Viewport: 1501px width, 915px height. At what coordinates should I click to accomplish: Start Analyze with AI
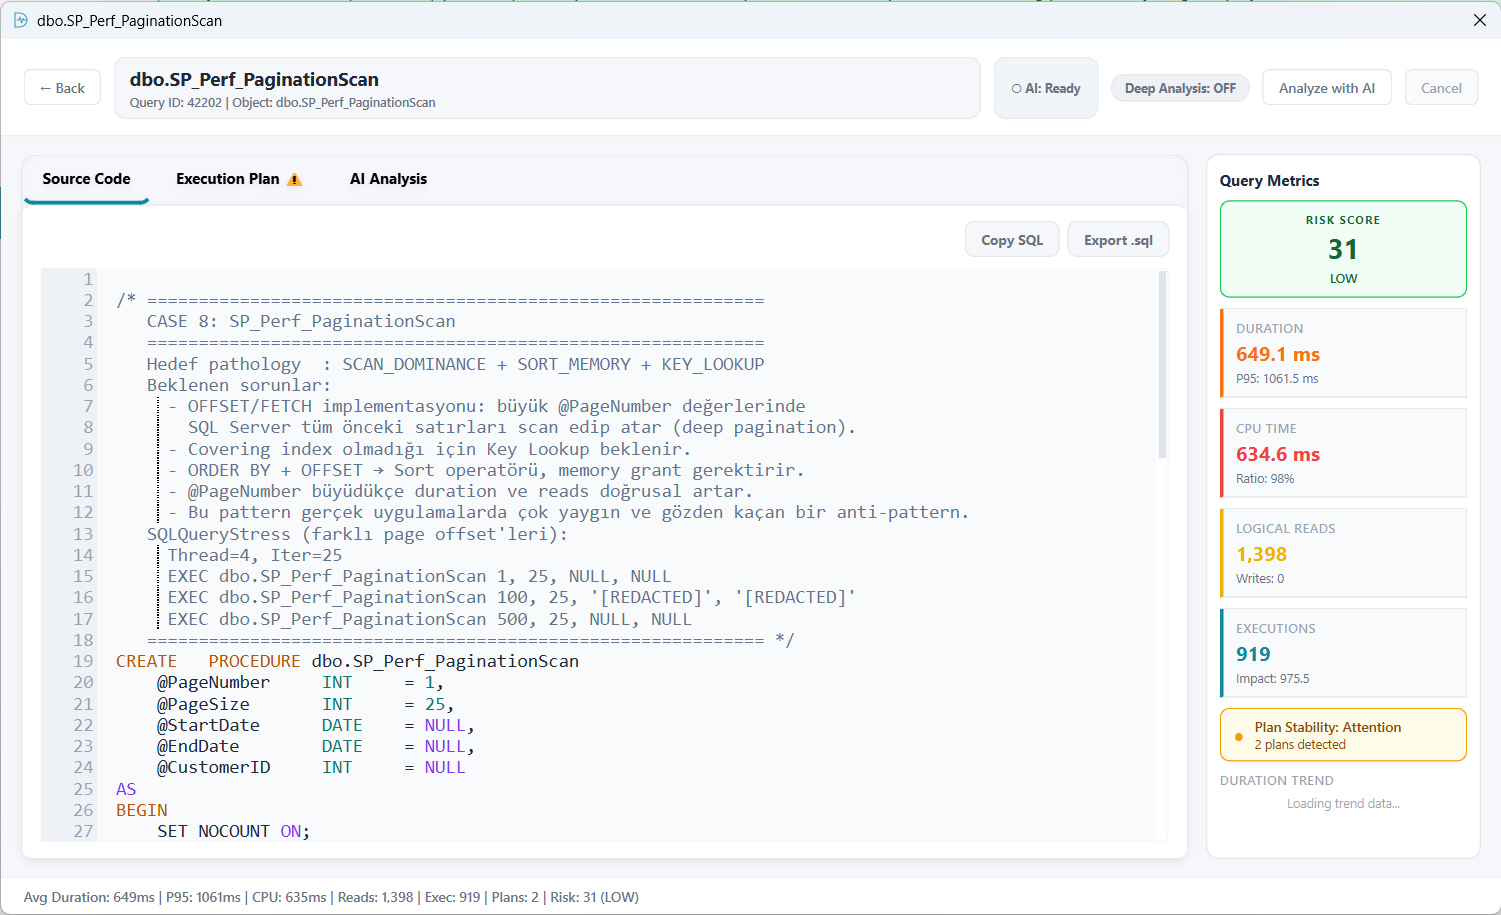point(1327,88)
